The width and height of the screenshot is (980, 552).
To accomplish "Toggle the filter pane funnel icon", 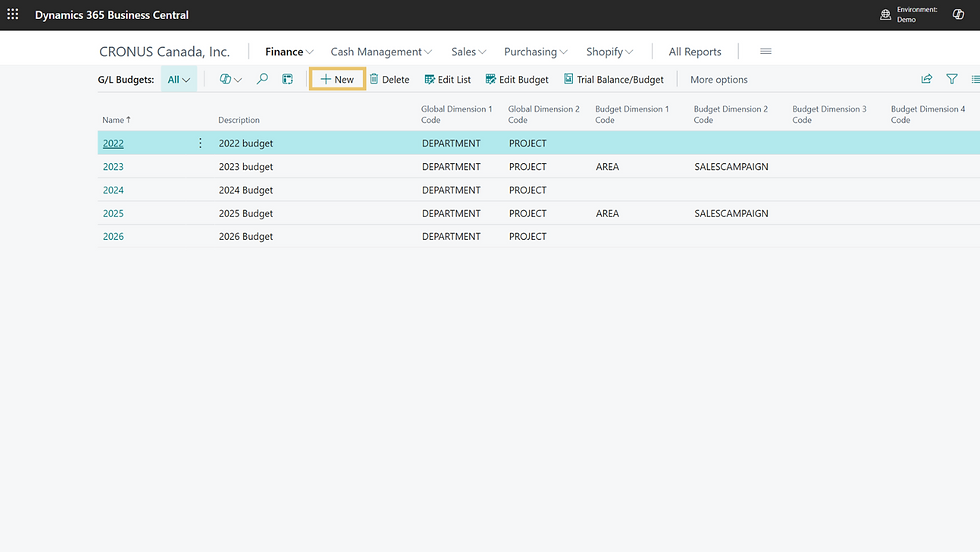I will [951, 79].
